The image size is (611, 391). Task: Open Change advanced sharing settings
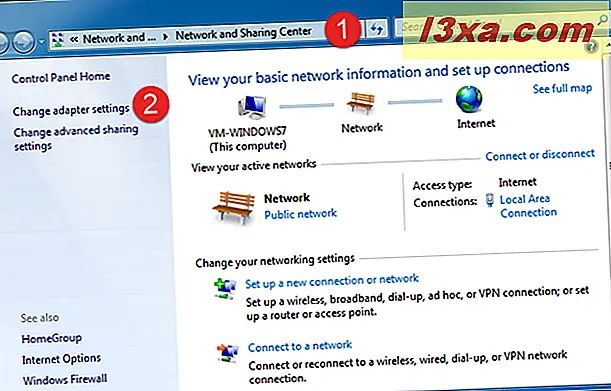click(76, 138)
